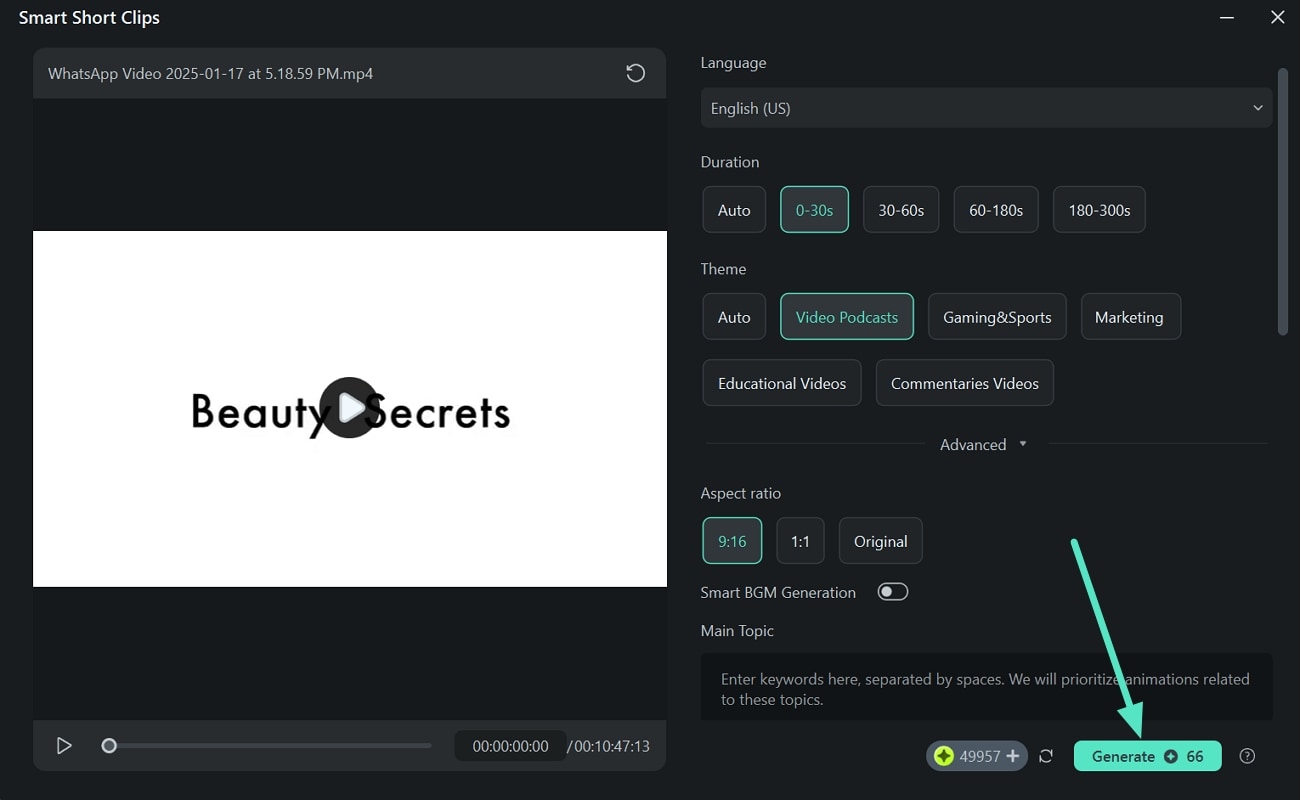Open the Language dropdown showing English (US)
The height and width of the screenshot is (800, 1300).
click(x=986, y=108)
